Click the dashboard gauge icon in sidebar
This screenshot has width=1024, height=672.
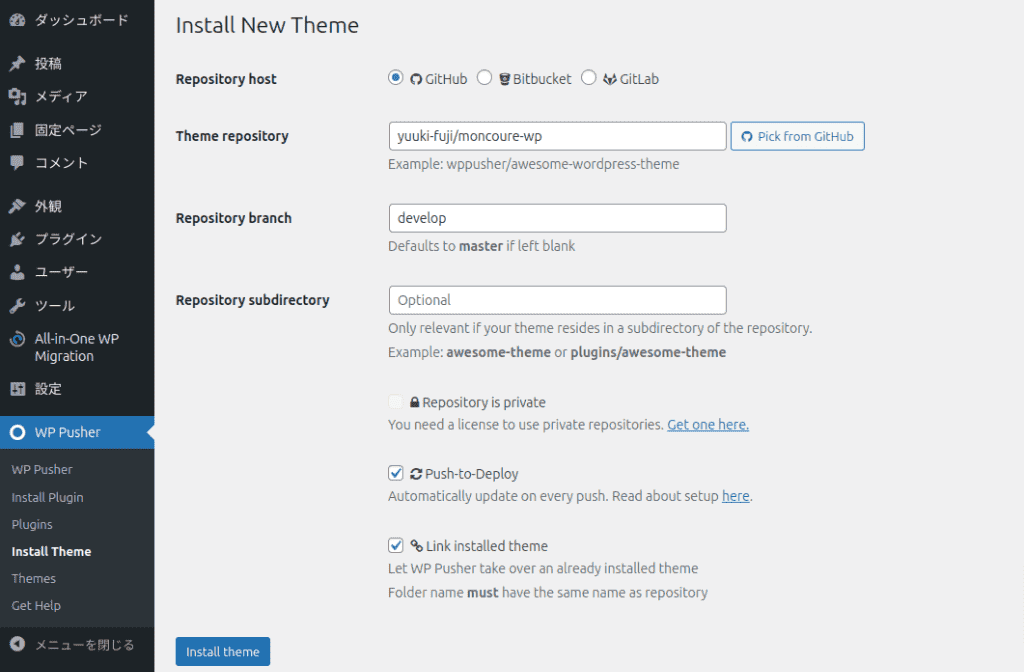click(17, 20)
